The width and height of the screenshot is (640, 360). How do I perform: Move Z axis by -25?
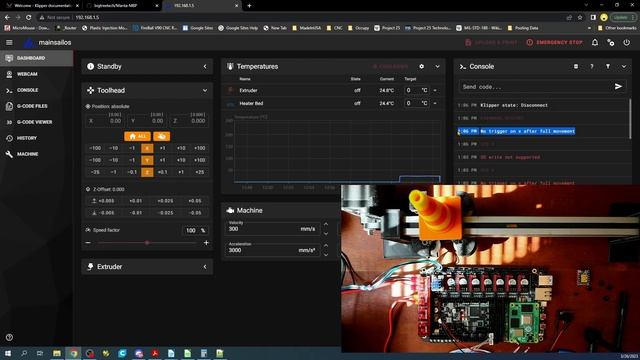point(95,172)
